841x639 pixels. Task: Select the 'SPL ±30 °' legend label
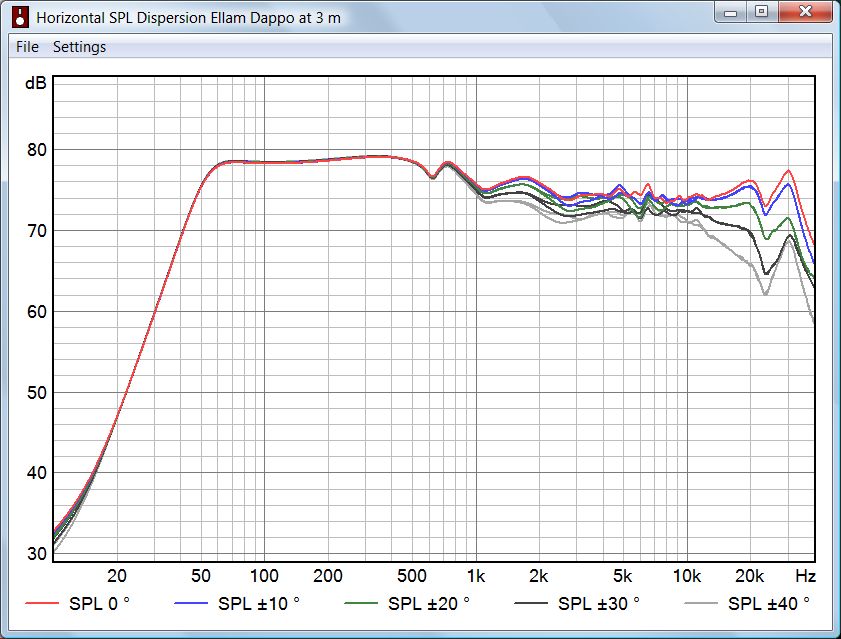[599, 604]
